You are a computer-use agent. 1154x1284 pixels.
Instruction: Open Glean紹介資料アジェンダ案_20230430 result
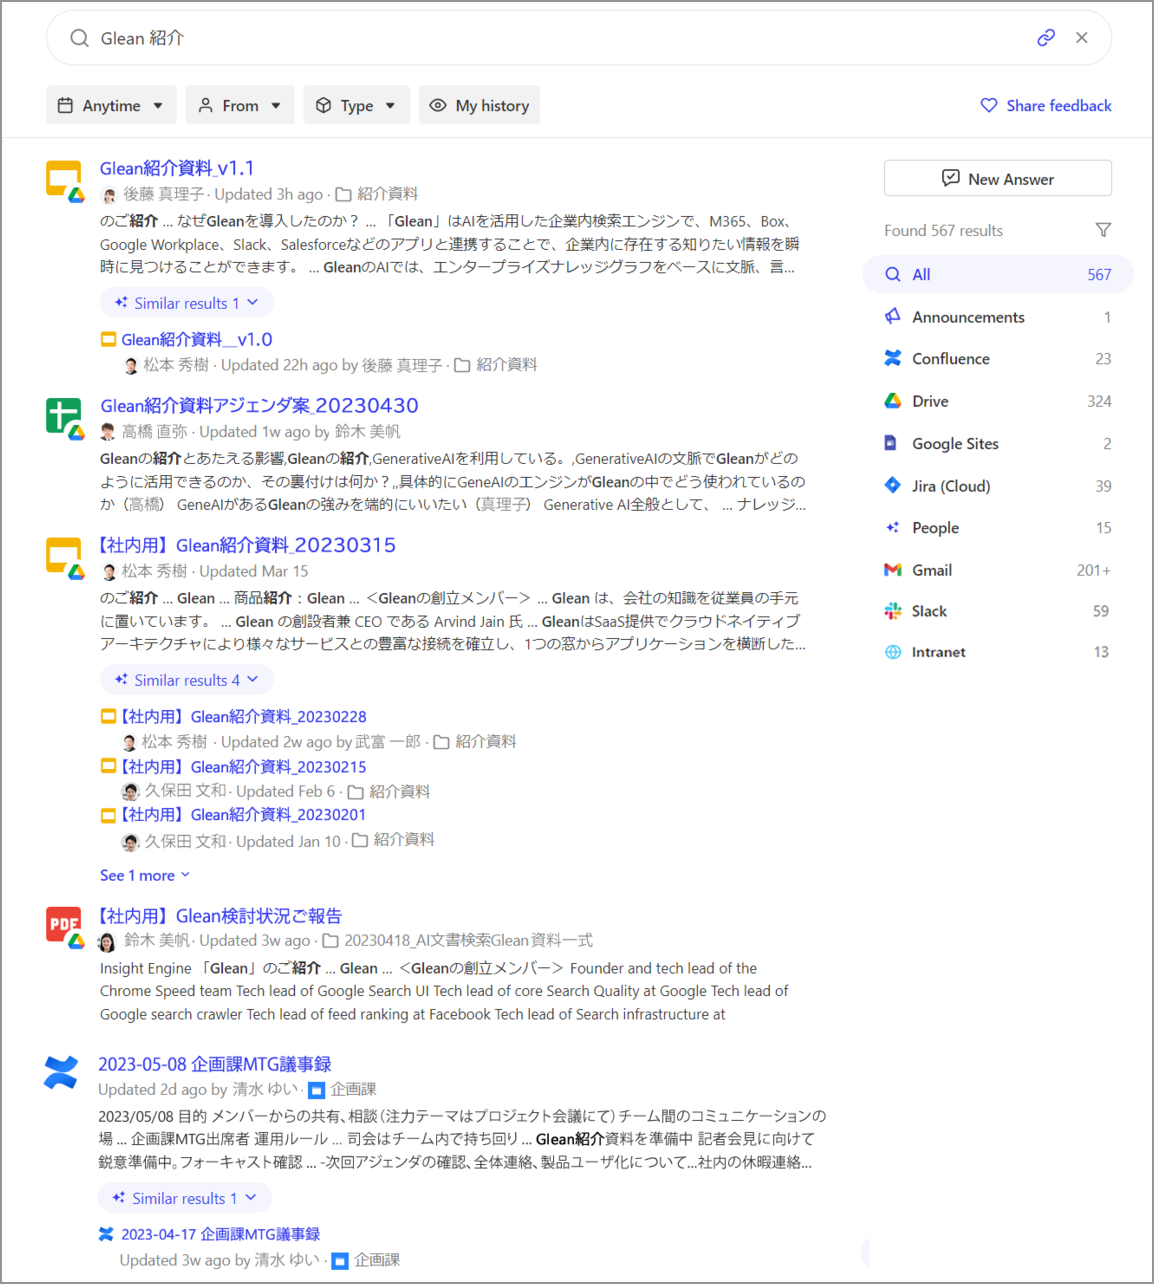(259, 405)
